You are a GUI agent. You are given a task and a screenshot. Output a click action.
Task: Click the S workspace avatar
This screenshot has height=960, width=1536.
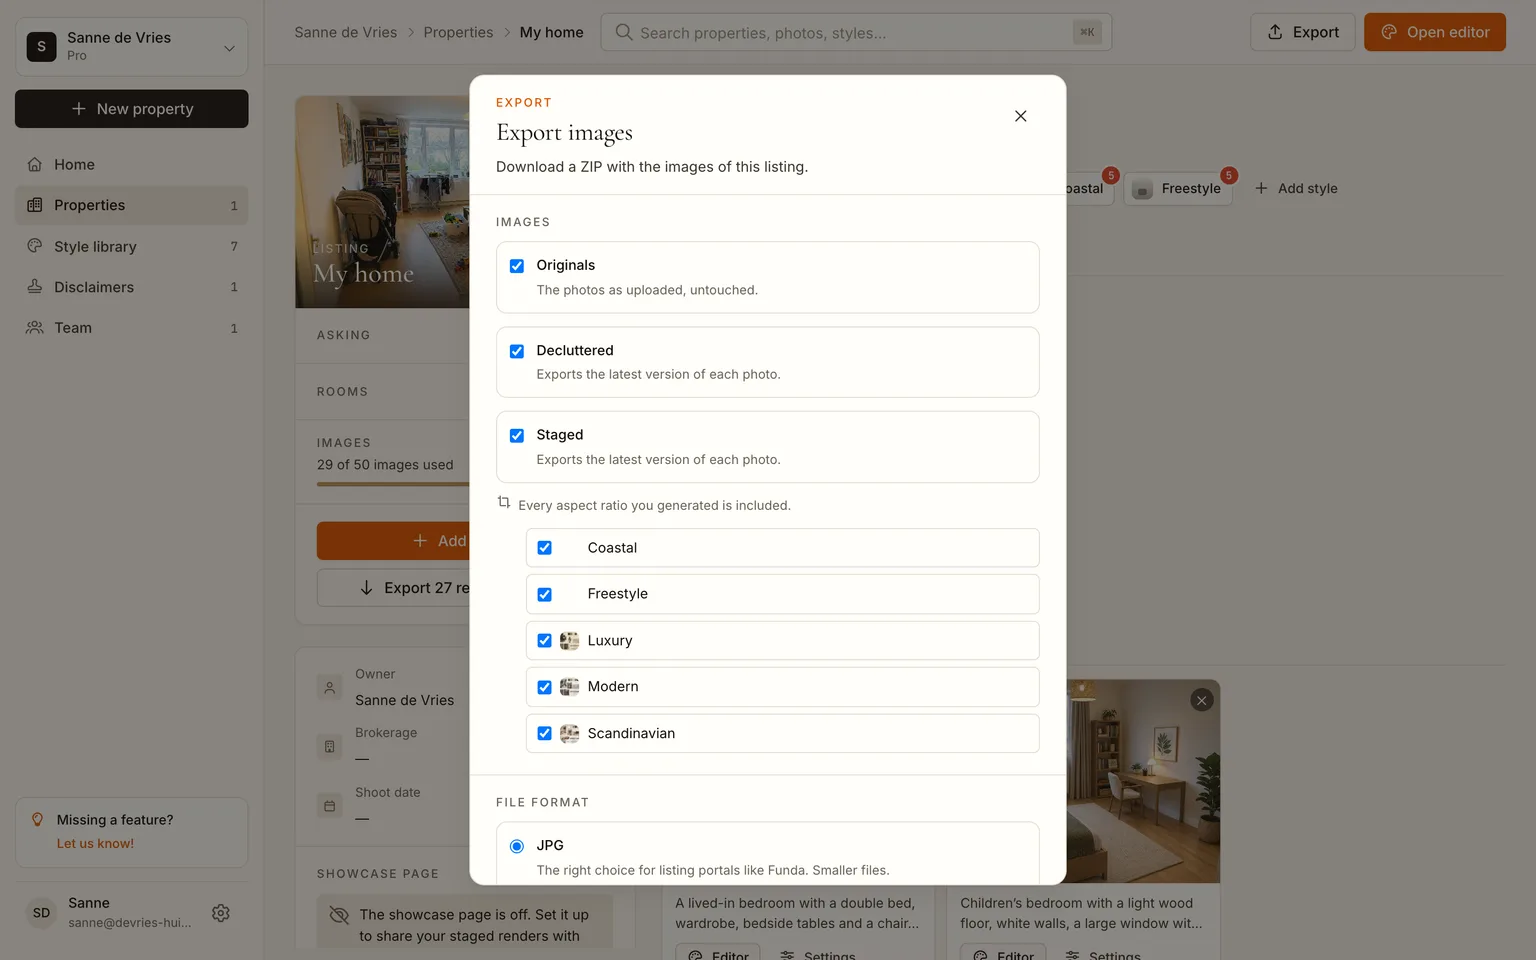coord(41,46)
